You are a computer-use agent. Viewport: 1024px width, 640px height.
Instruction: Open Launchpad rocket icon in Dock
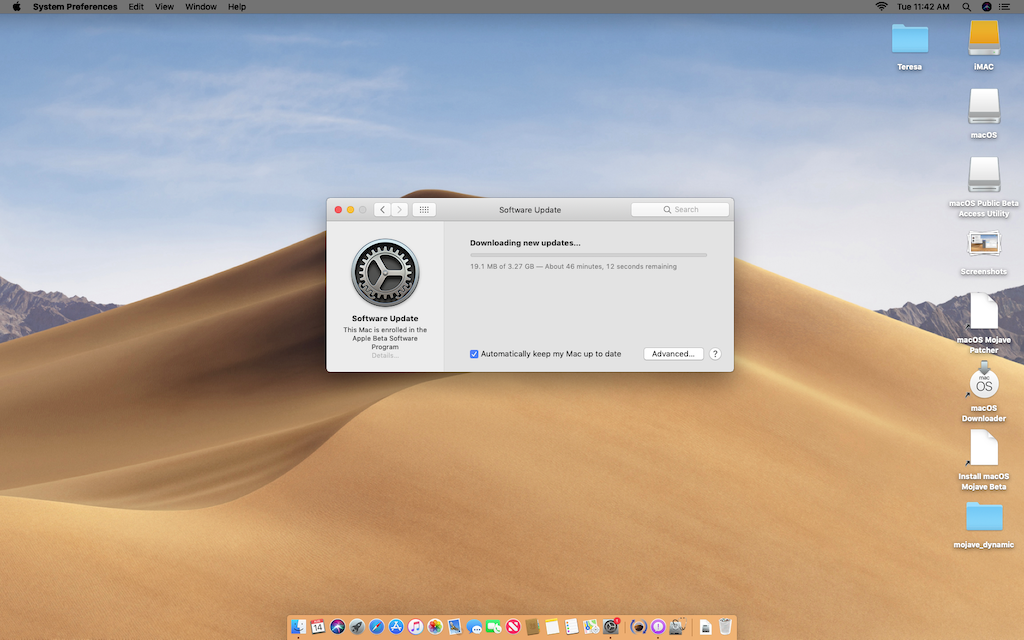click(x=357, y=627)
